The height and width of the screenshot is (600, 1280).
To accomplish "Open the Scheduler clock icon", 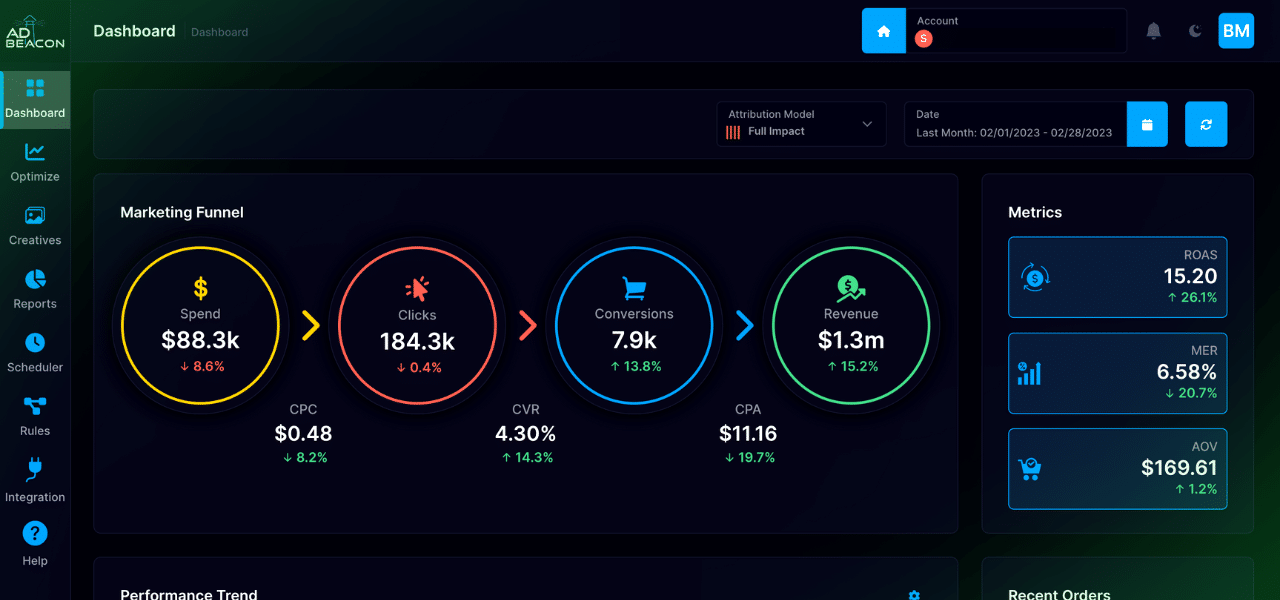I will 35,343.
